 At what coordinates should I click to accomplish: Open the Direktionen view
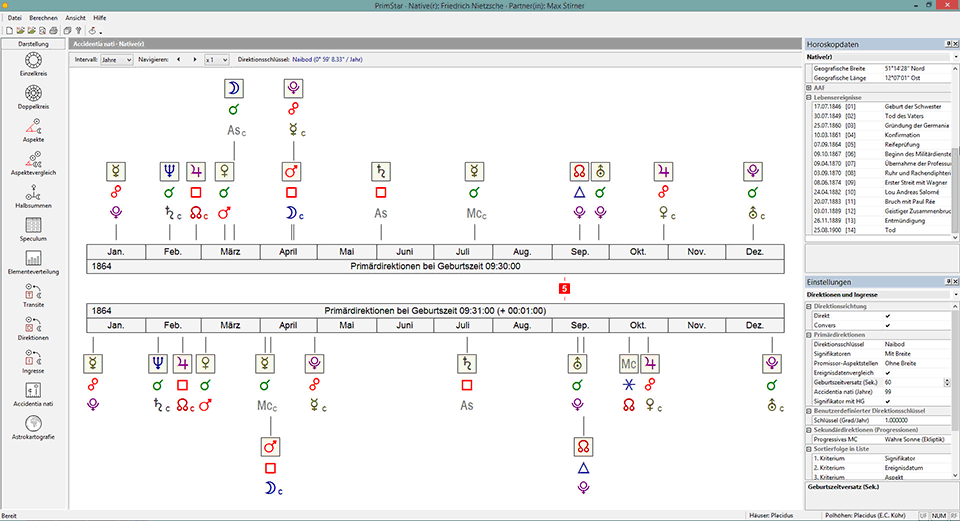33,328
